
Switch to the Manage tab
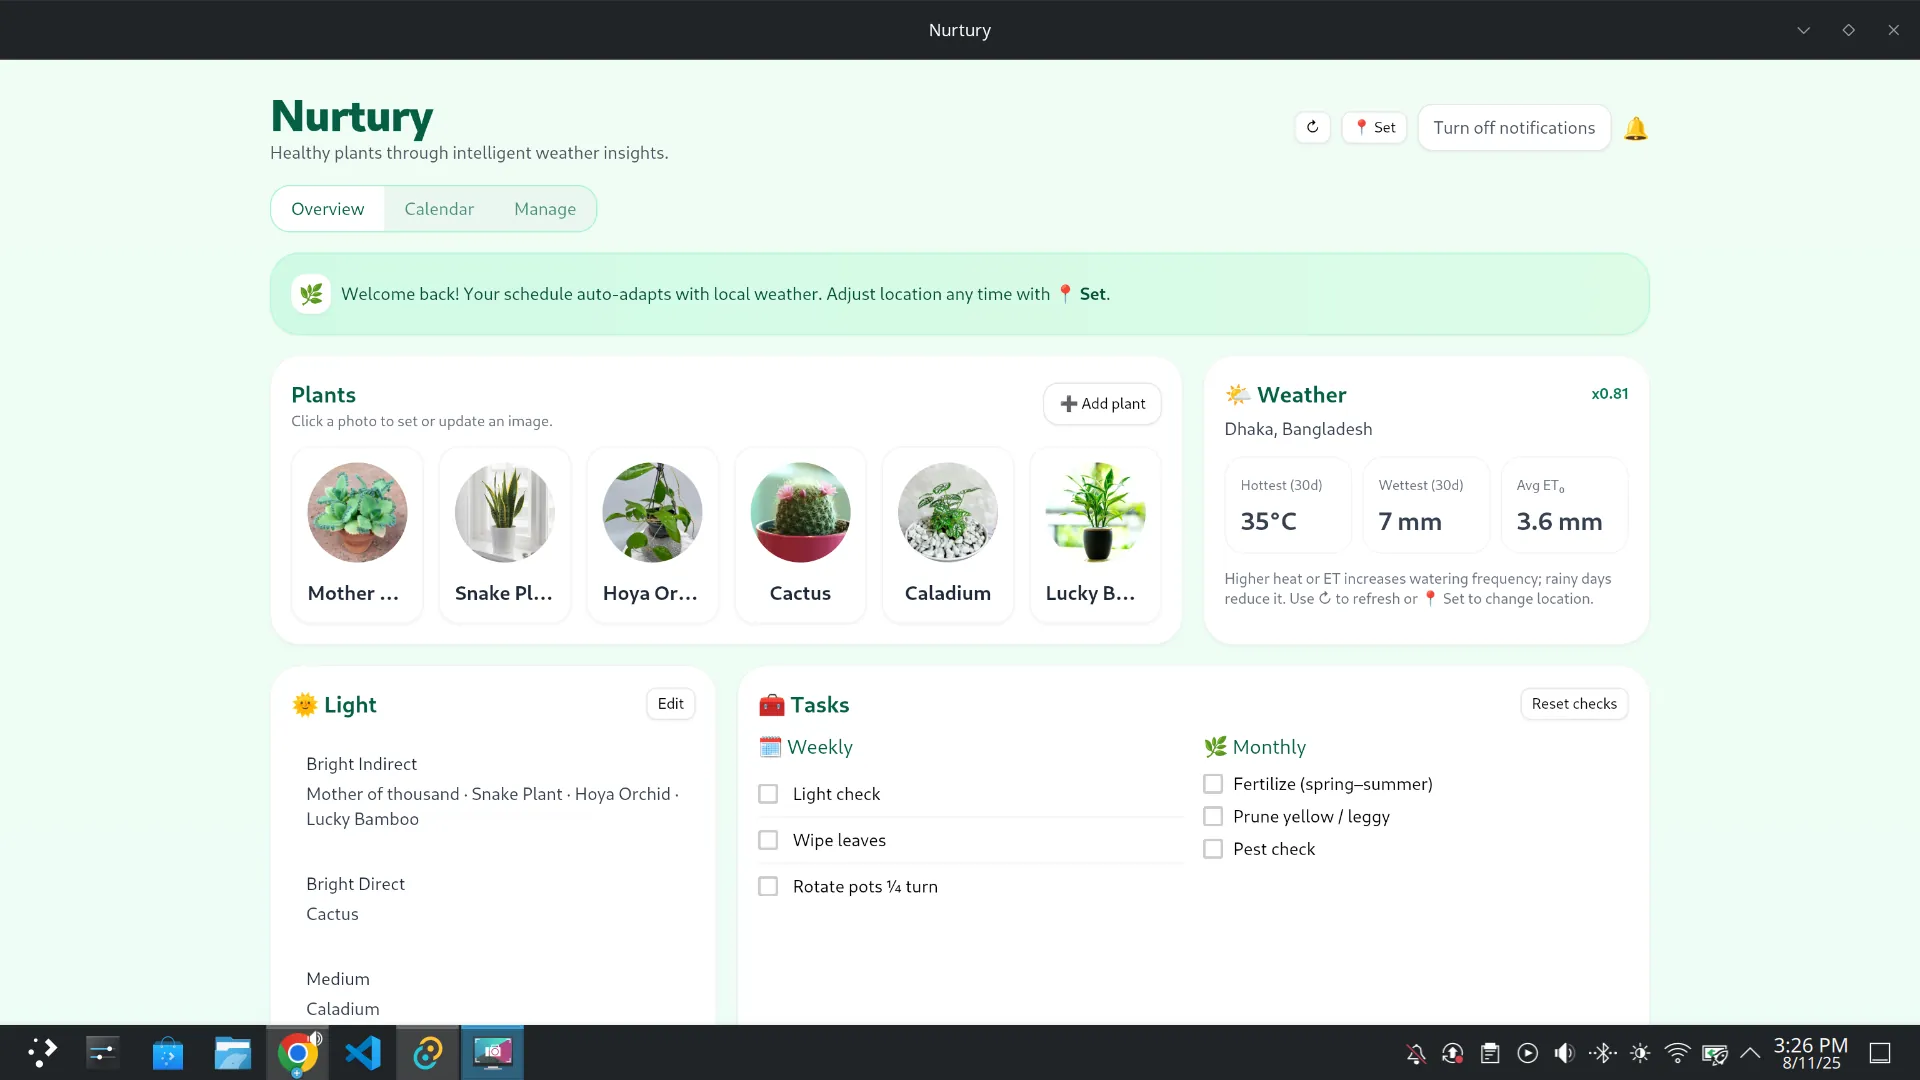click(545, 208)
